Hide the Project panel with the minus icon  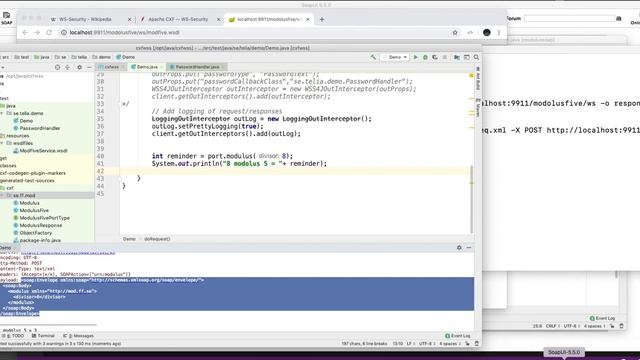pos(89,67)
